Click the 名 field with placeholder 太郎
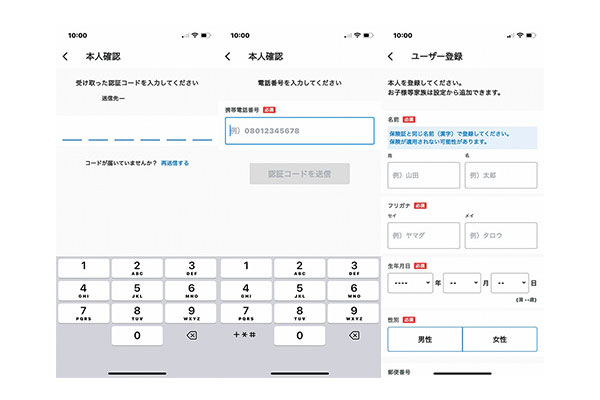This screenshot has height=400, width=600. click(500, 175)
